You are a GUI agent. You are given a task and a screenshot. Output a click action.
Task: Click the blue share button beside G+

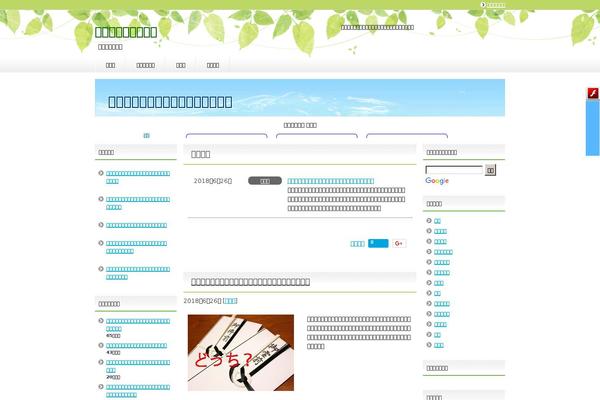[x=378, y=243]
